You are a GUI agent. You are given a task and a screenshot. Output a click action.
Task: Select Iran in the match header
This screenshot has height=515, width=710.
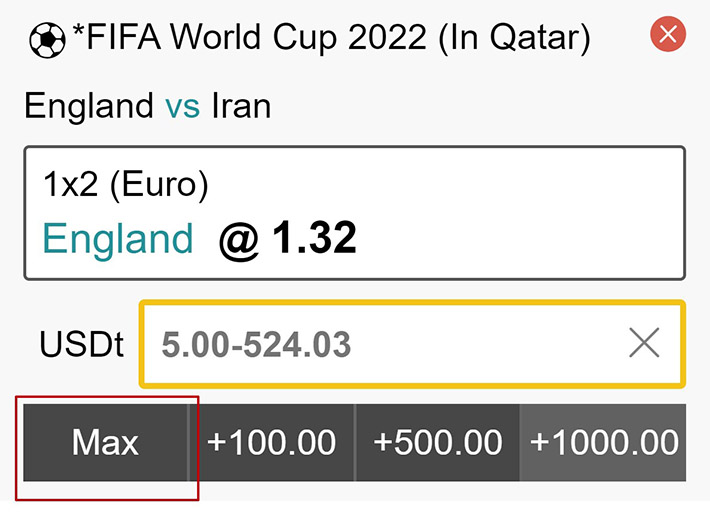point(241,106)
